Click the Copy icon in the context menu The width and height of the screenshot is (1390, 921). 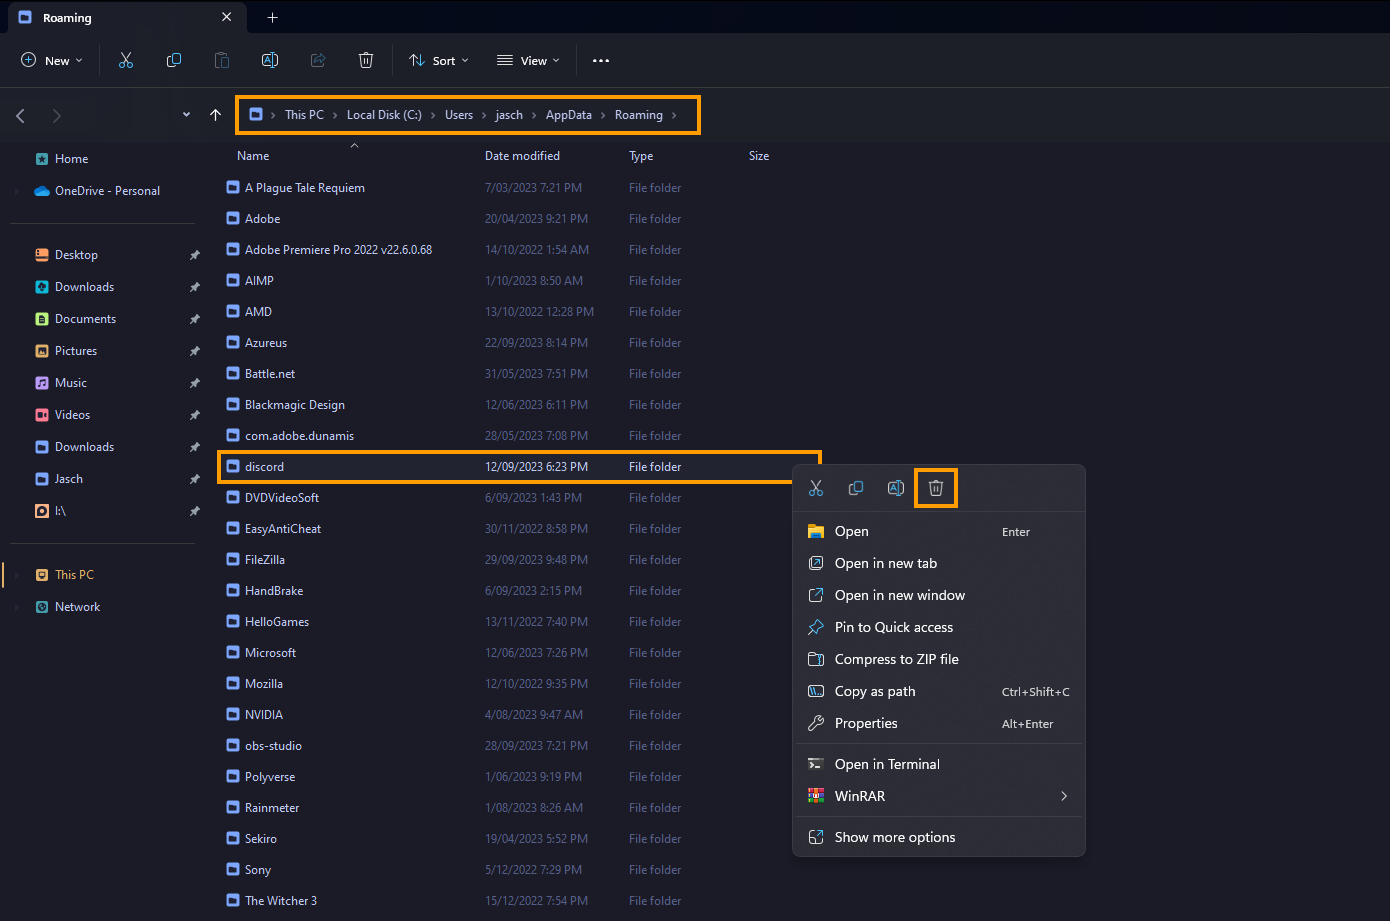click(856, 488)
